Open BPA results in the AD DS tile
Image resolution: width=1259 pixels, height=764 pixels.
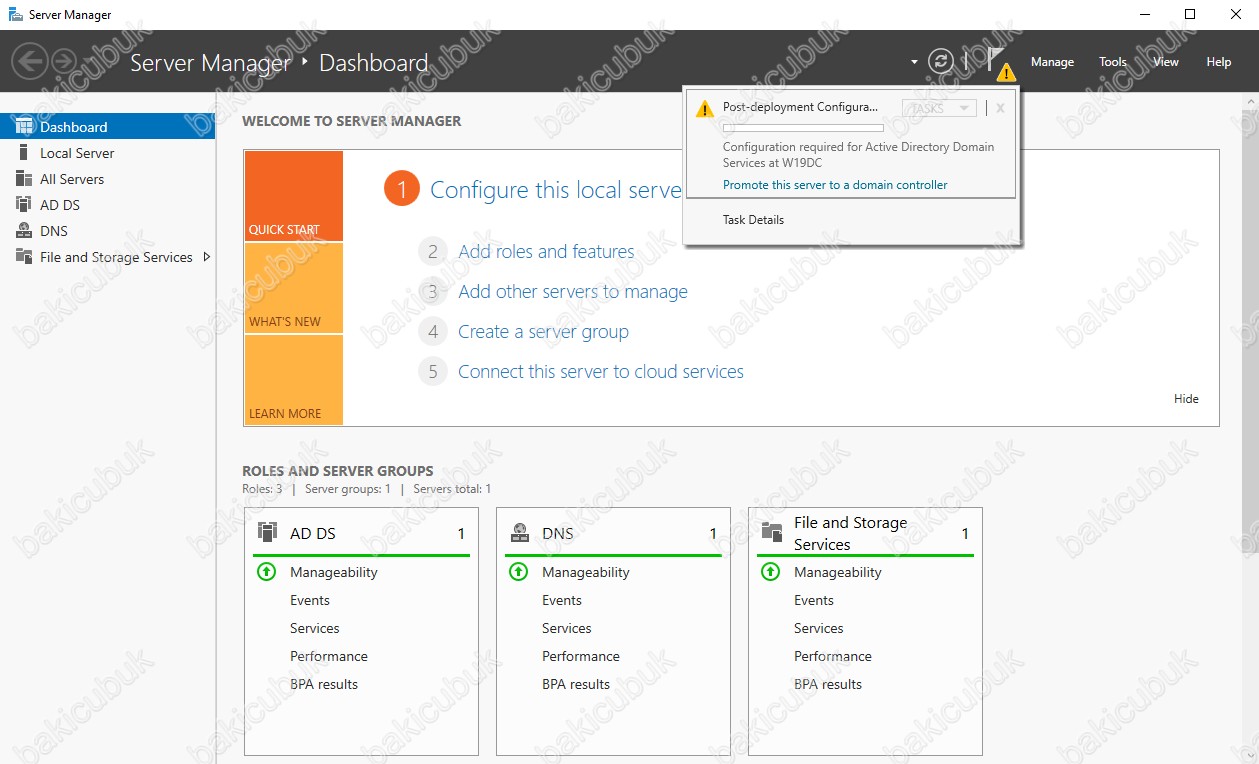coord(324,685)
